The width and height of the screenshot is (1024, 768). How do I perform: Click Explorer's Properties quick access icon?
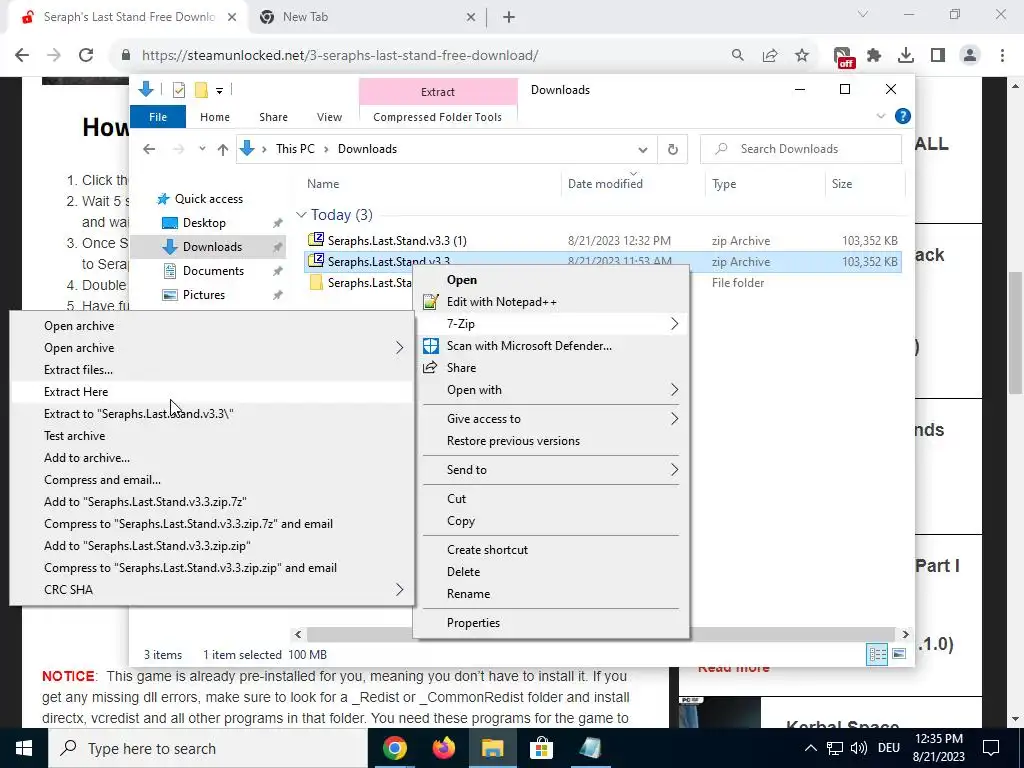(x=178, y=90)
